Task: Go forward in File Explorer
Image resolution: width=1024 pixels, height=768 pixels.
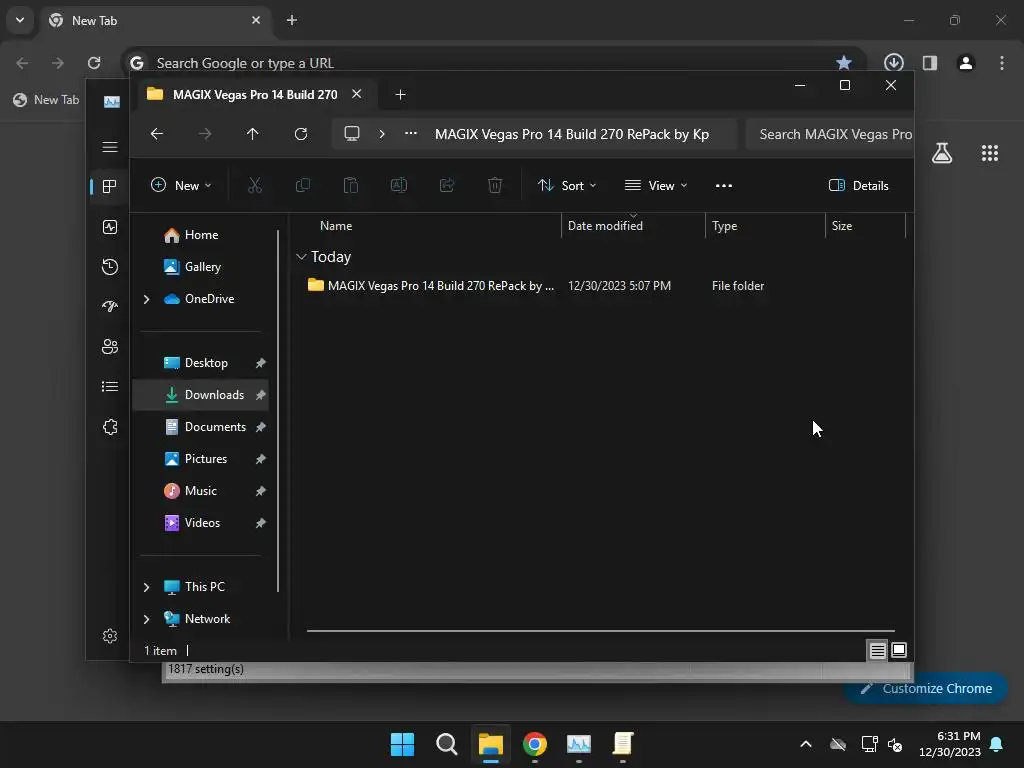Action: [x=204, y=134]
